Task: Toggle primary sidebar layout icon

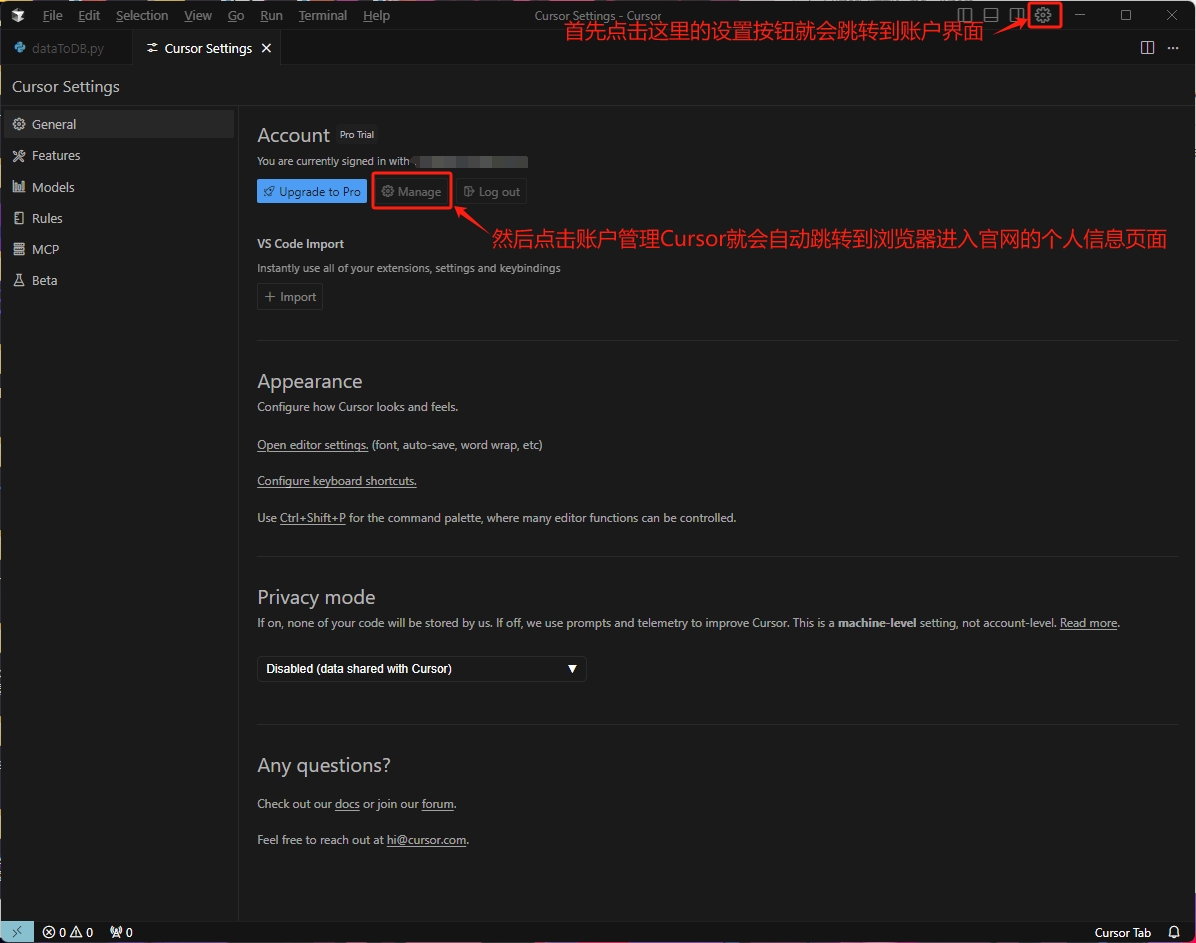Action: click(965, 15)
